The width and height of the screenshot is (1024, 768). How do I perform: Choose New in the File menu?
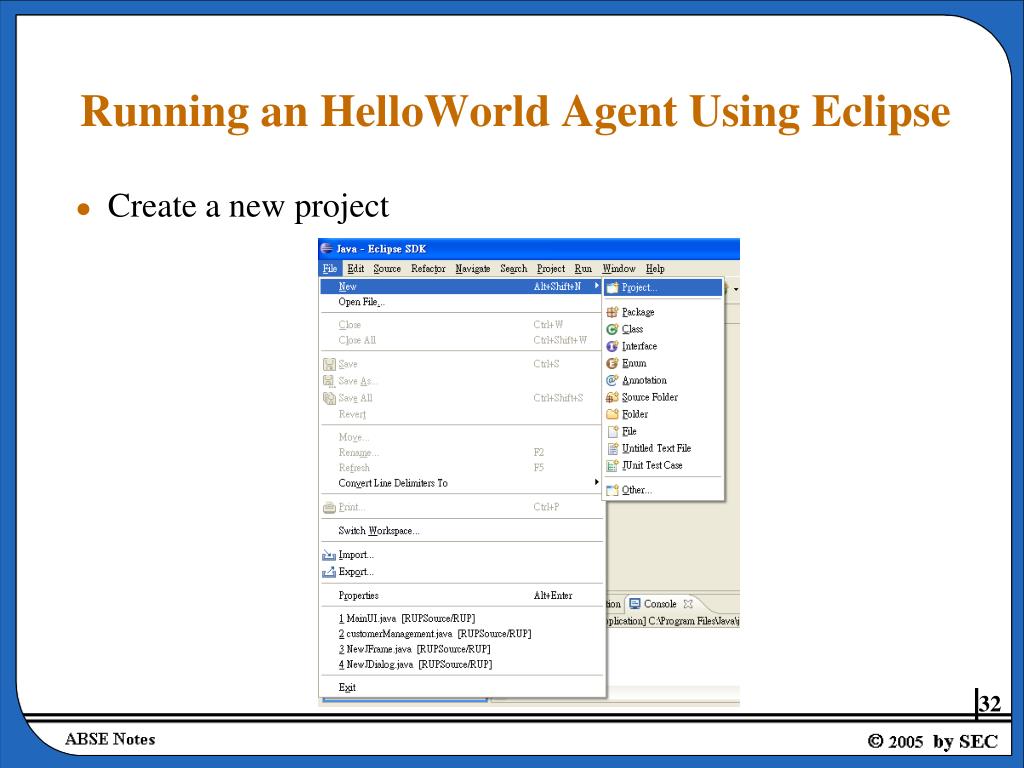click(x=461, y=286)
